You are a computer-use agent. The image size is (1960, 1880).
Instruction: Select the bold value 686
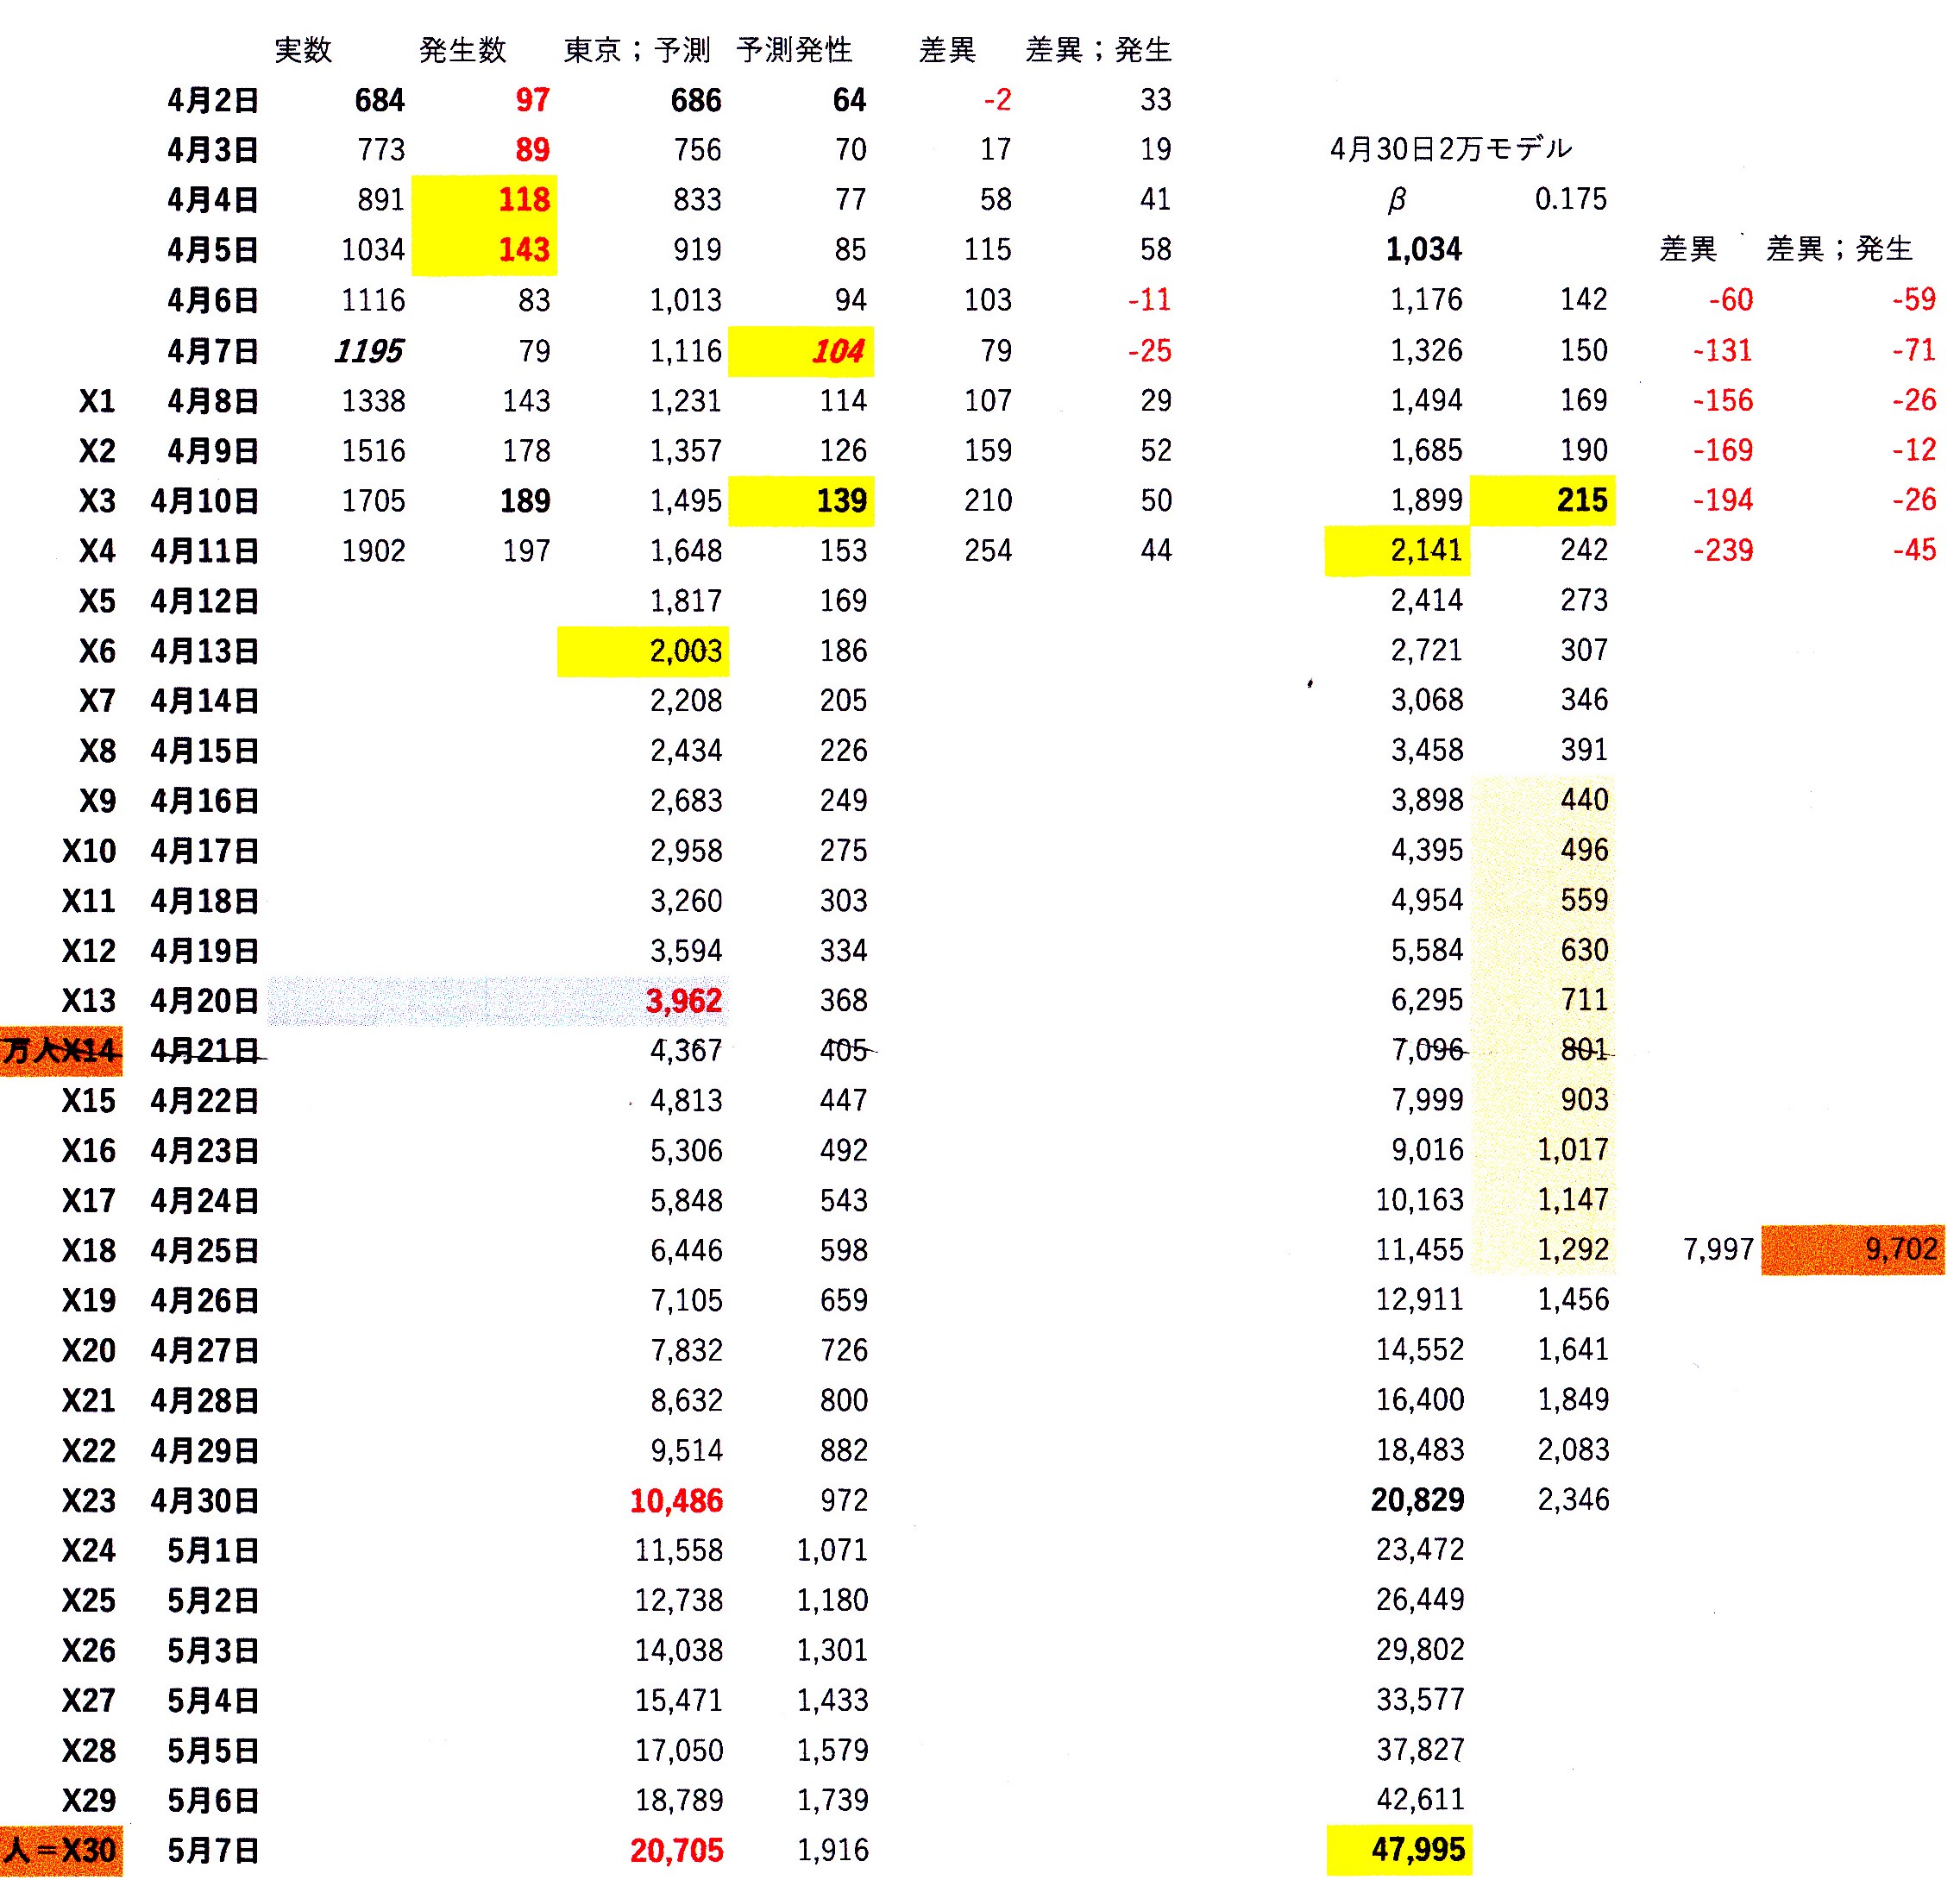tap(696, 100)
